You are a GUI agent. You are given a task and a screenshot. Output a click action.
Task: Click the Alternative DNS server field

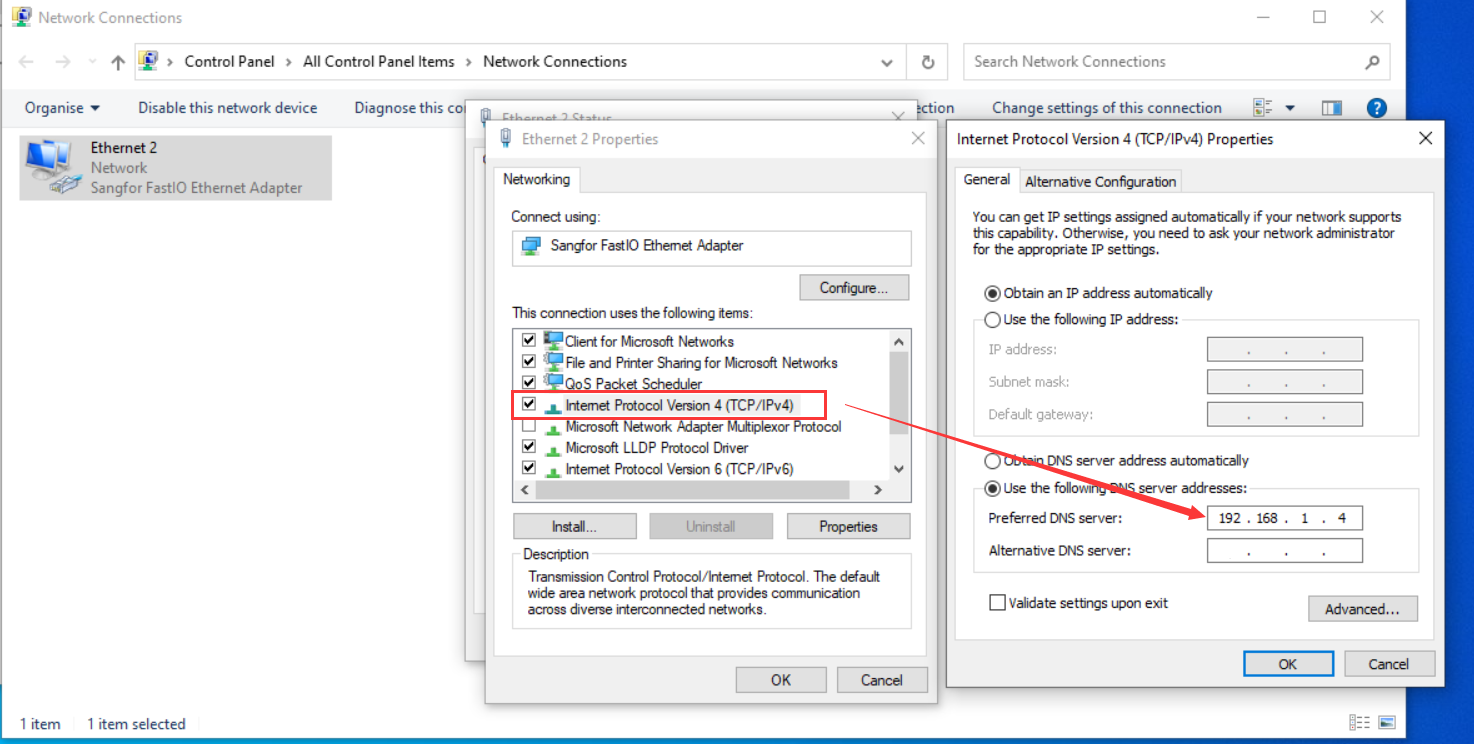point(1284,550)
